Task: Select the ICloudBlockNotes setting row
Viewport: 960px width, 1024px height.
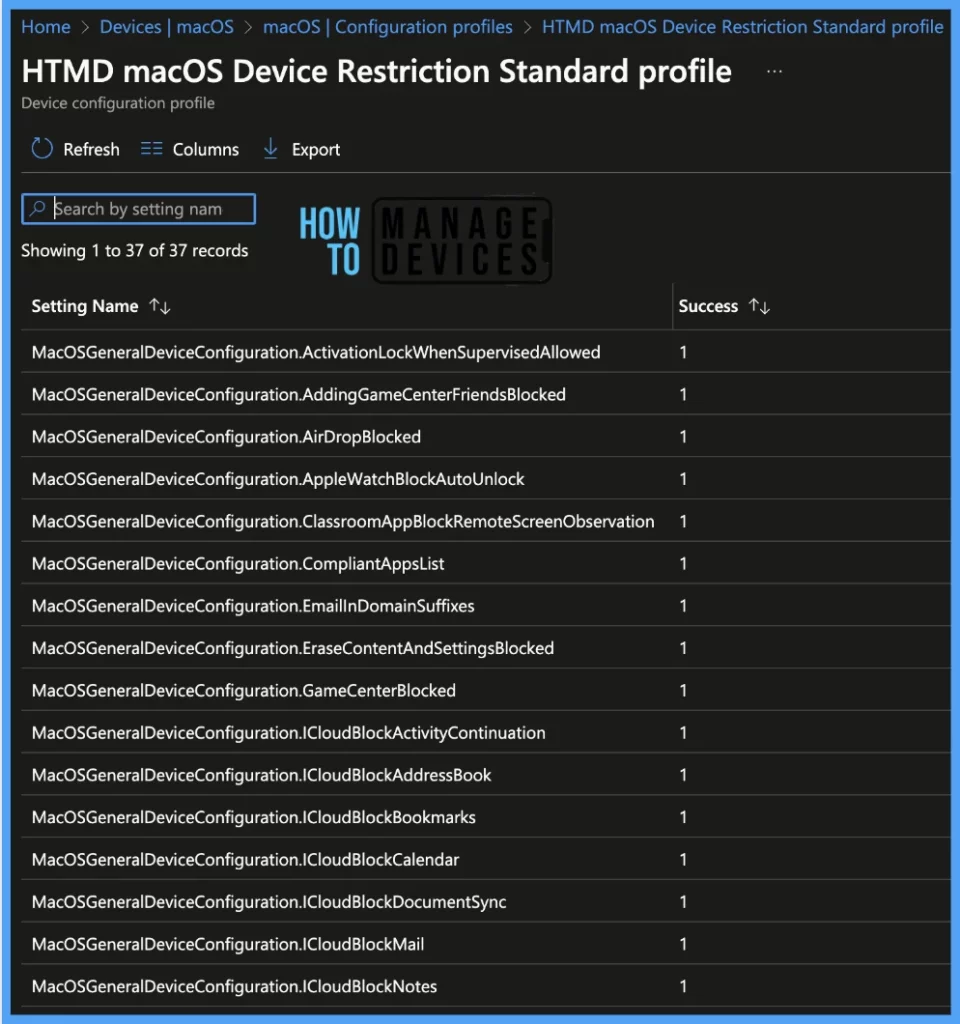Action: point(485,986)
